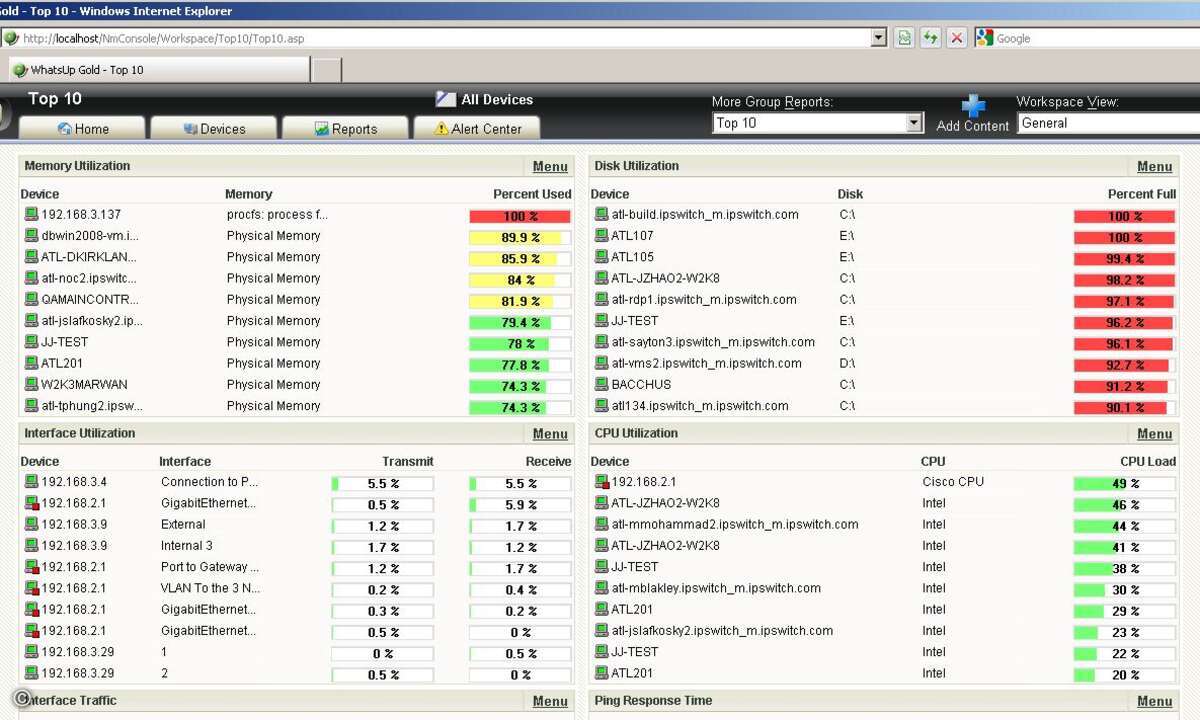Select the ATL-DKIRKLAN device icon
1200x720 pixels.
(x=31, y=257)
